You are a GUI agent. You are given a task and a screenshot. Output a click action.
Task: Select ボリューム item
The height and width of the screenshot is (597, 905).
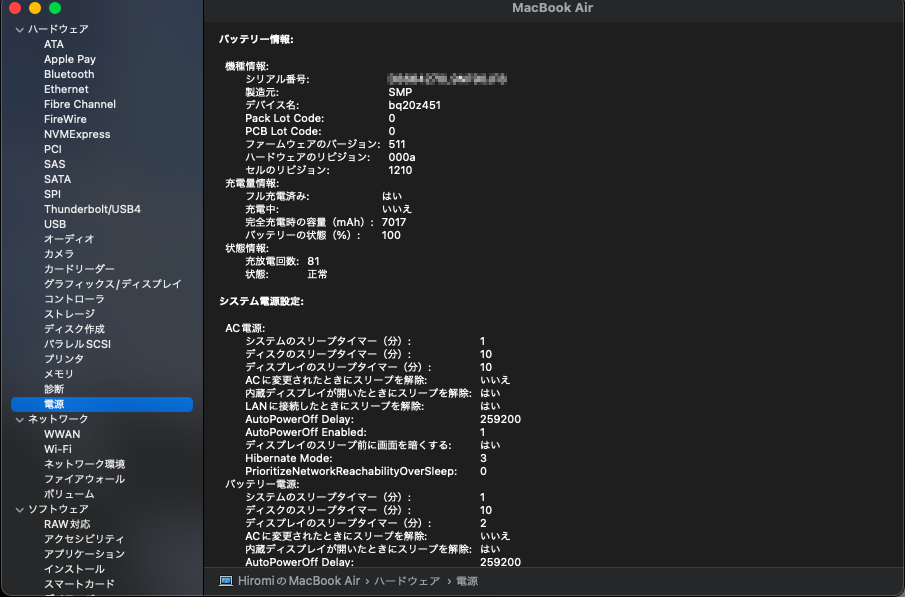[69, 494]
